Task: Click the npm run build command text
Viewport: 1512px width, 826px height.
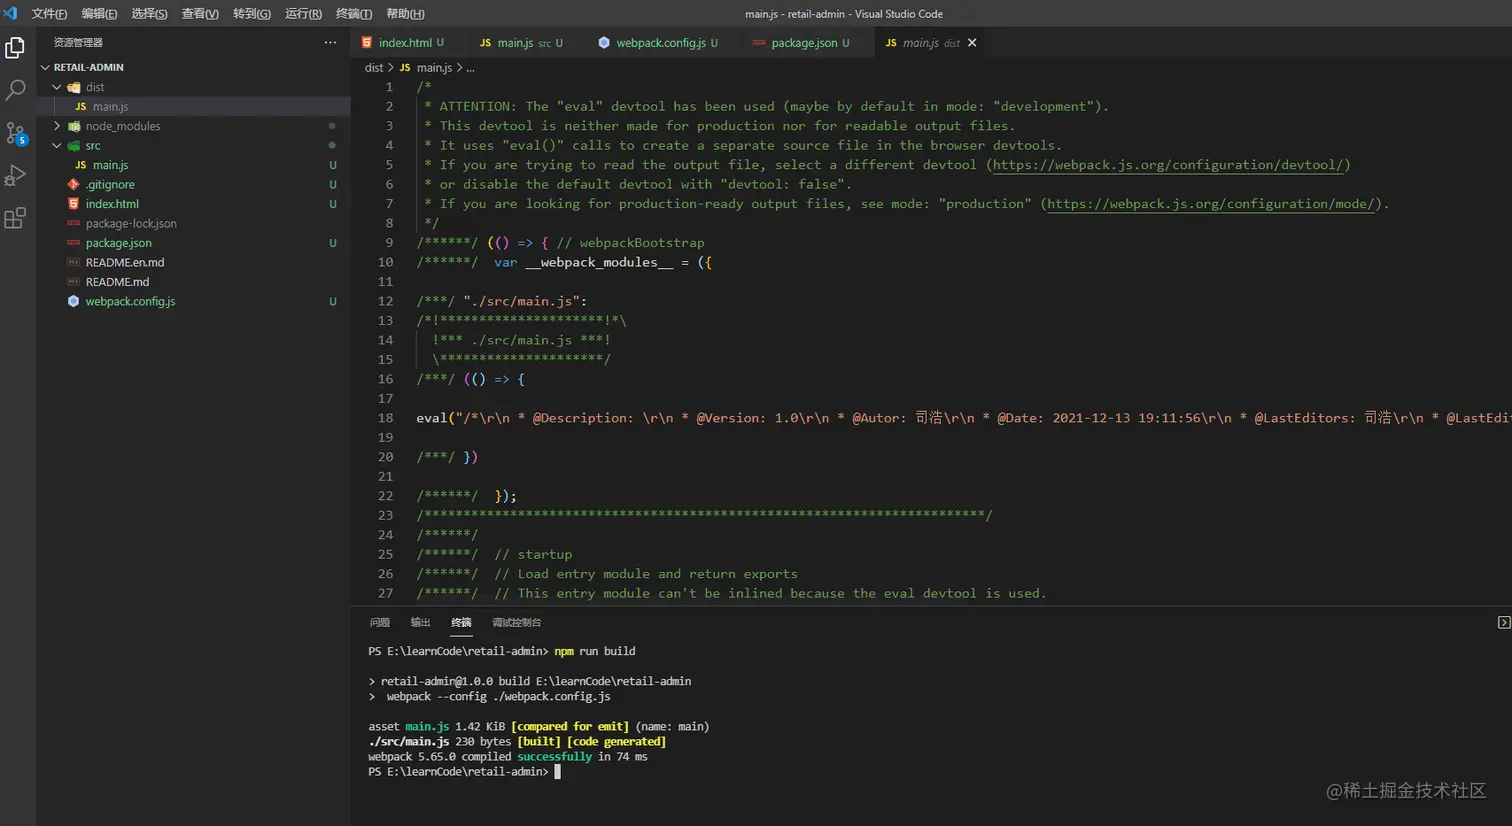Action: (x=595, y=651)
